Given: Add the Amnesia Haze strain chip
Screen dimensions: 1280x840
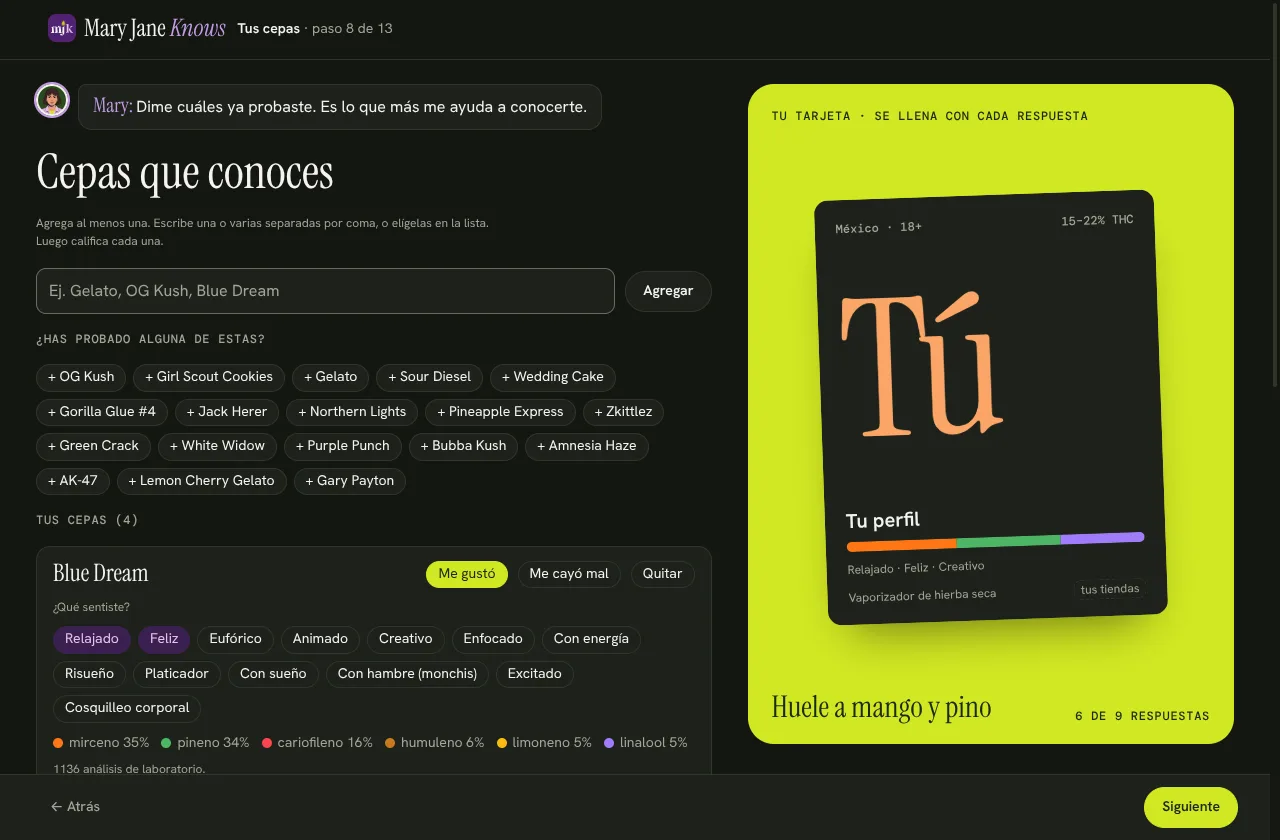Looking at the screenshot, I should pyautogui.click(x=587, y=446).
